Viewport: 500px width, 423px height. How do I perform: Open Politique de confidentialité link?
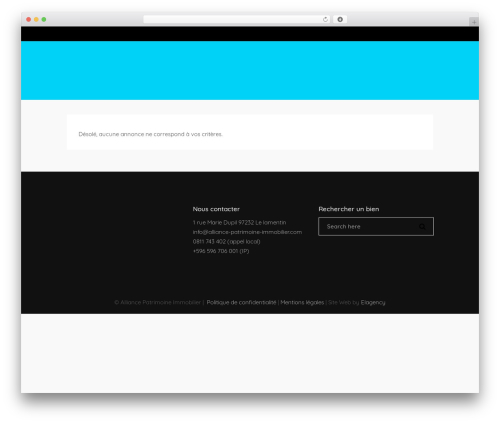[241, 302]
